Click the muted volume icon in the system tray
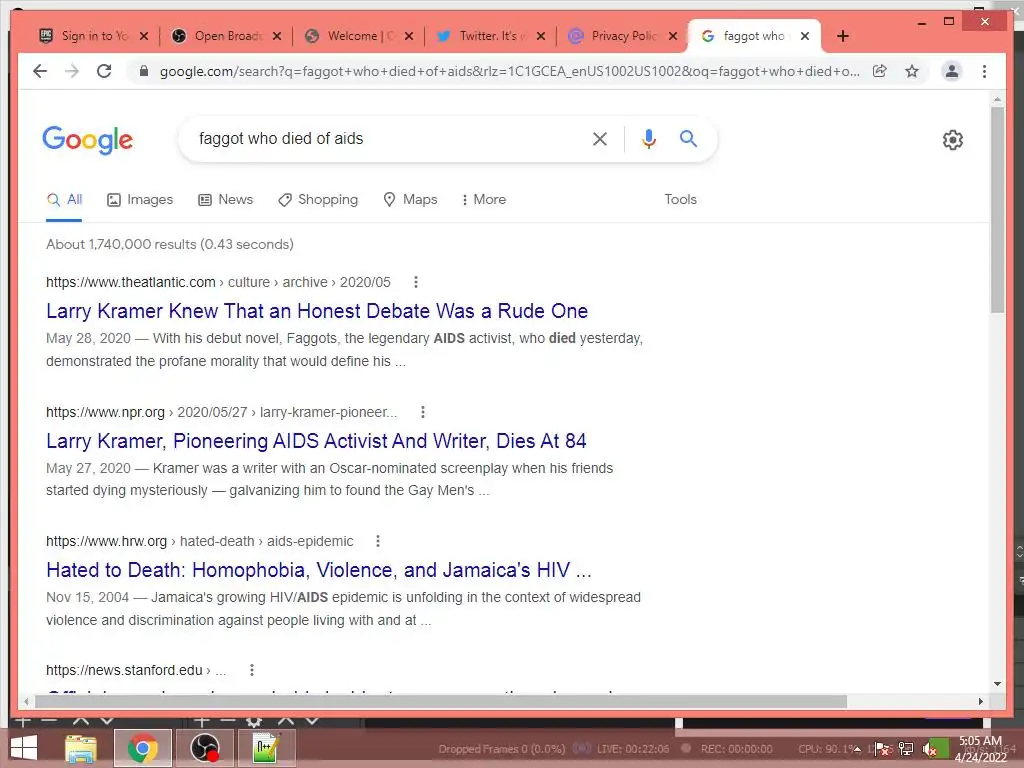This screenshot has height=768, width=1024. tap(930, 749)
